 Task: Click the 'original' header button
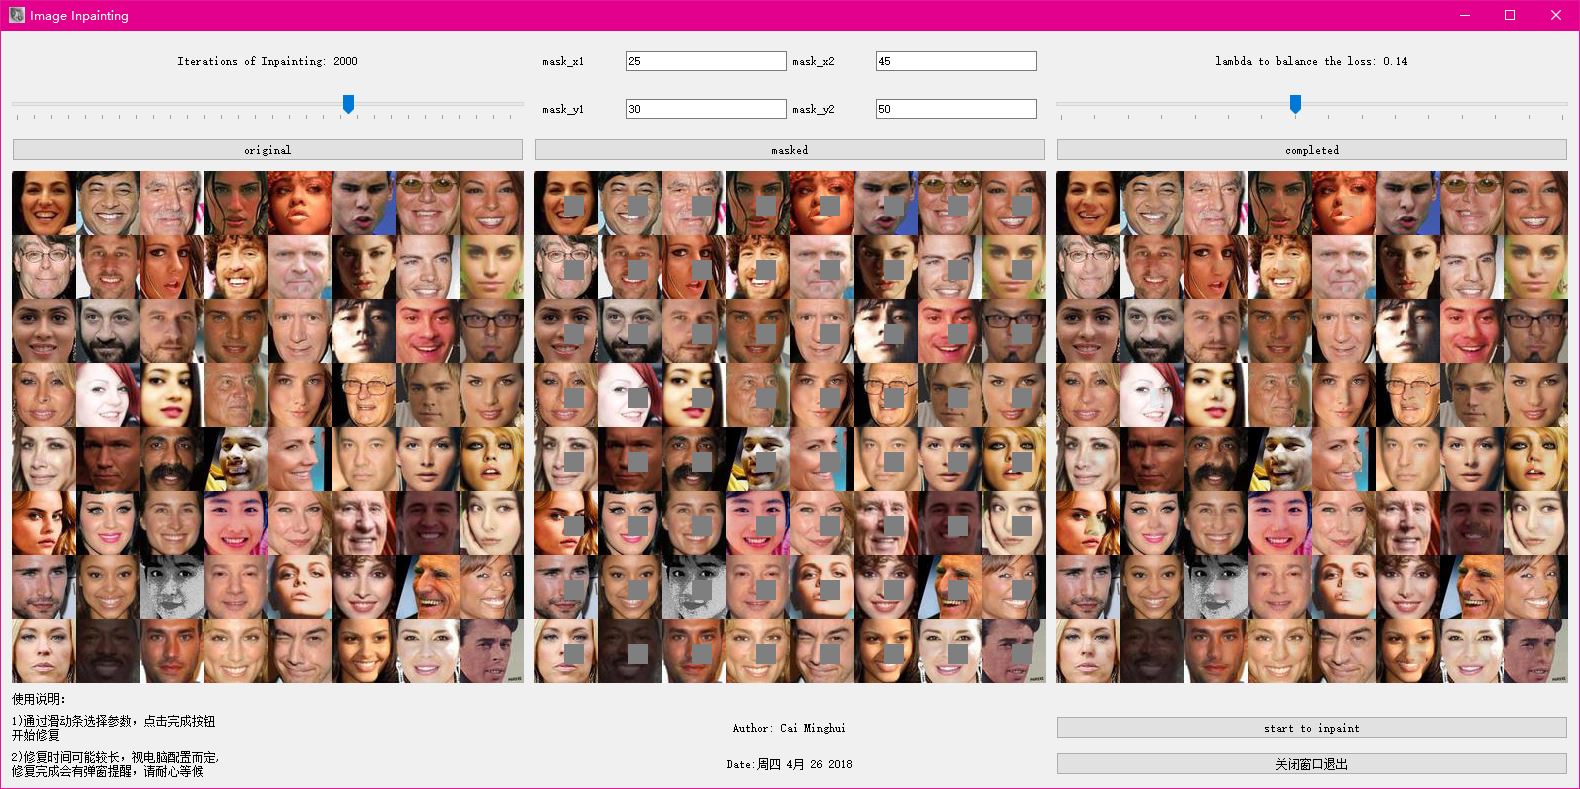[x=268, y=150]
